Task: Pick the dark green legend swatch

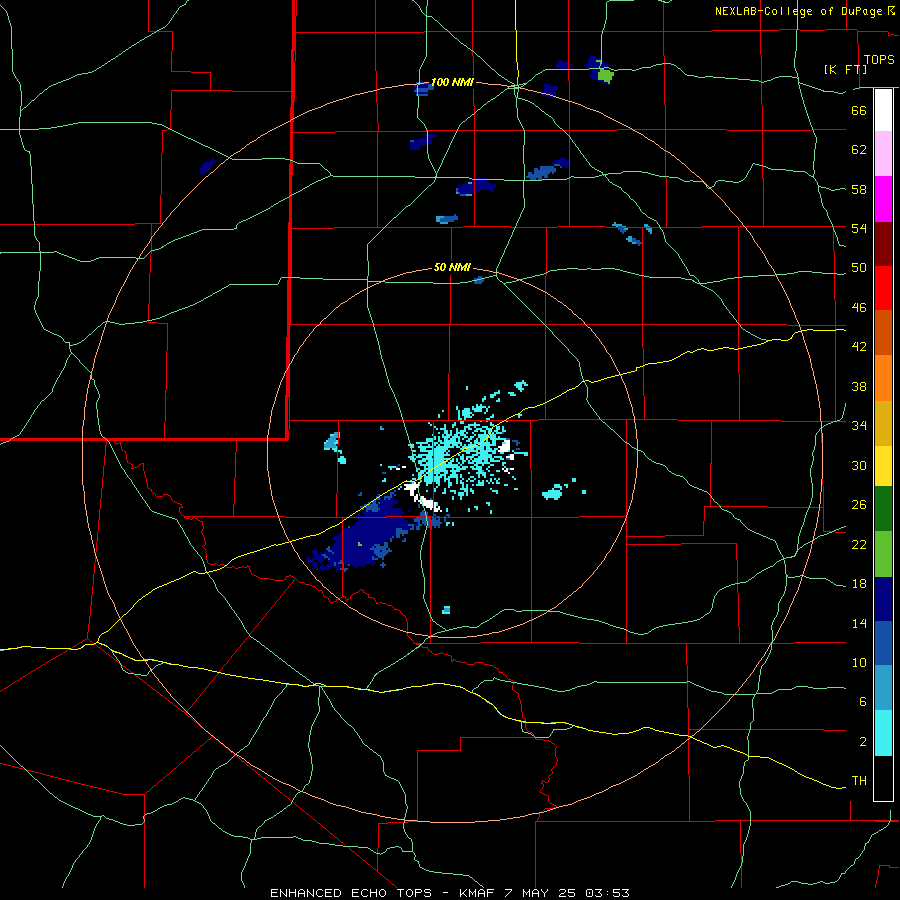Action: tap(883, 509)
